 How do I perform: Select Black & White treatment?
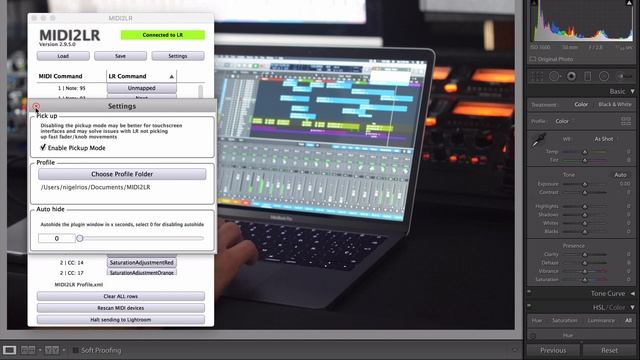[x=615, y=104]
